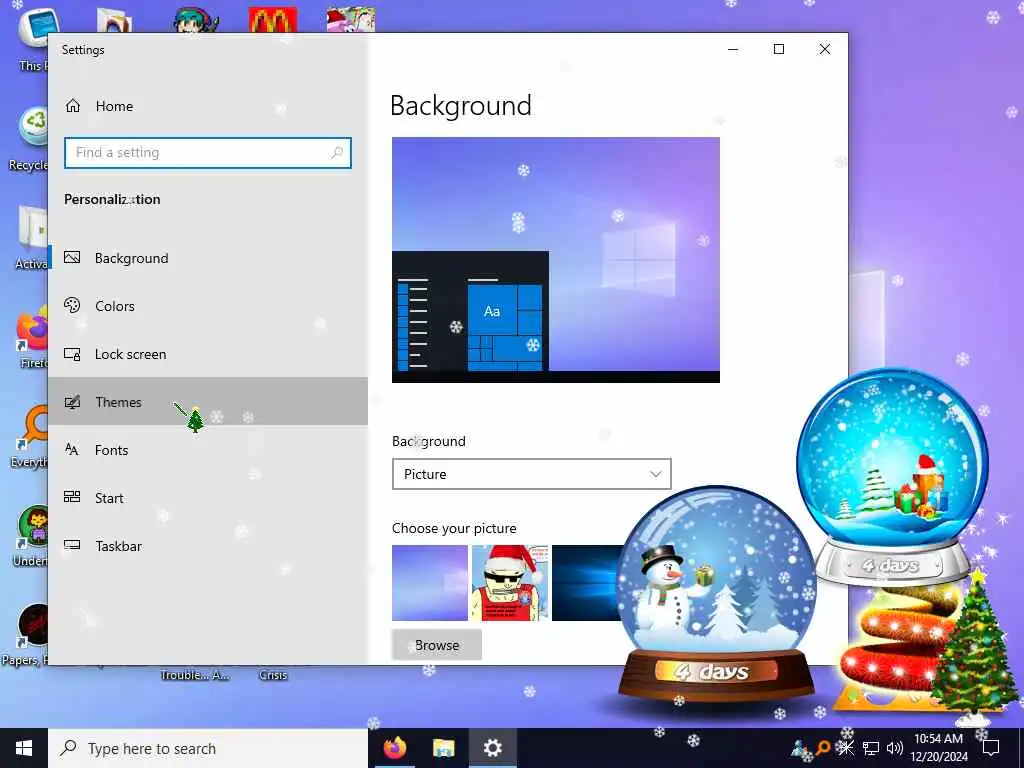Click the snowflake tray icon
The height and width of the screenshot is (768, 1024).
point(846,748)
